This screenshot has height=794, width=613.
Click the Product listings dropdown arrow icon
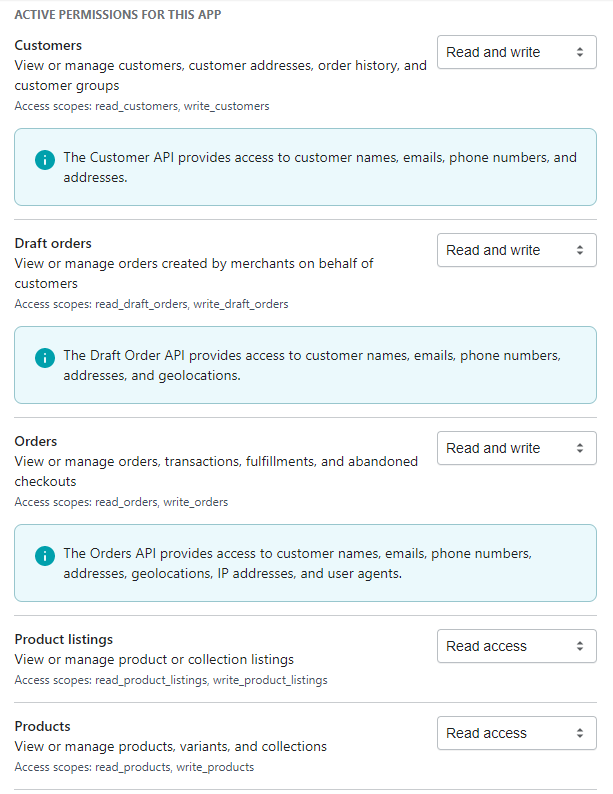pos(580,646)
